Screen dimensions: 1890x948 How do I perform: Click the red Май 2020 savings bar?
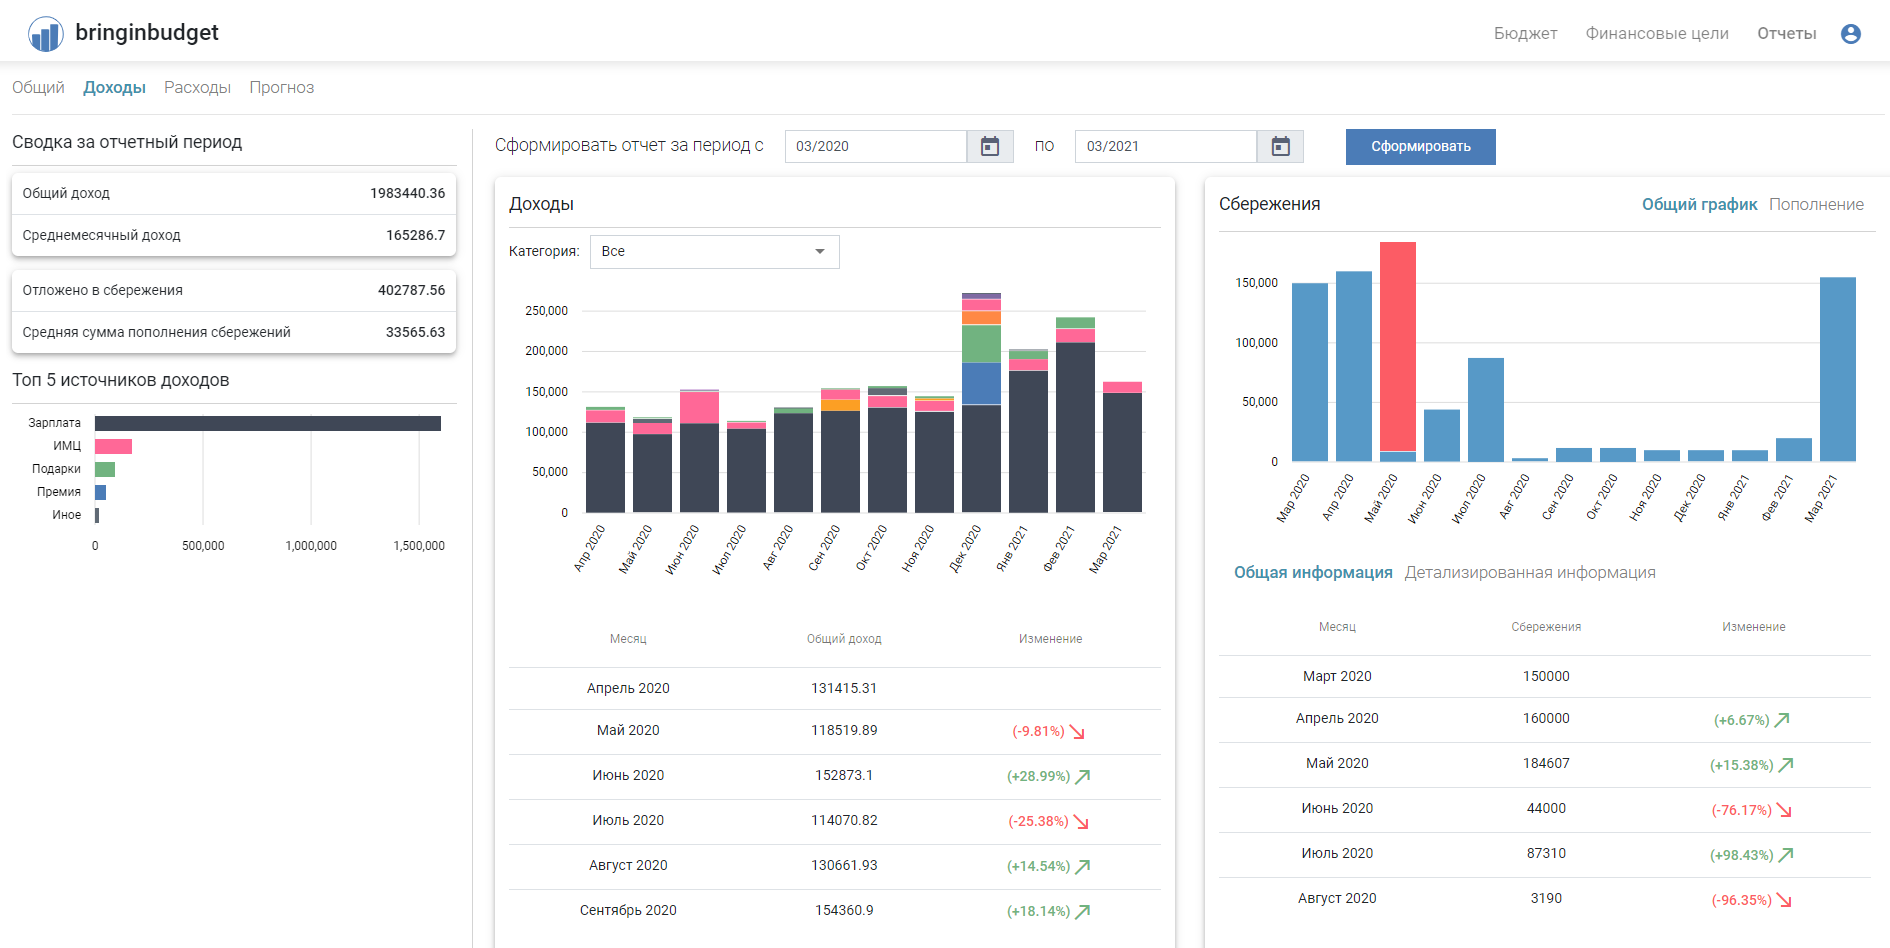tap(1397, 346)
